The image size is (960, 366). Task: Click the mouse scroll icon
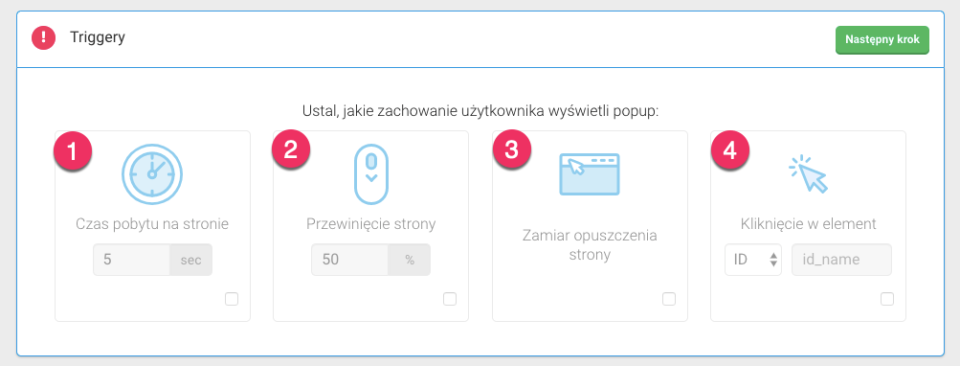tap(371, 174)
